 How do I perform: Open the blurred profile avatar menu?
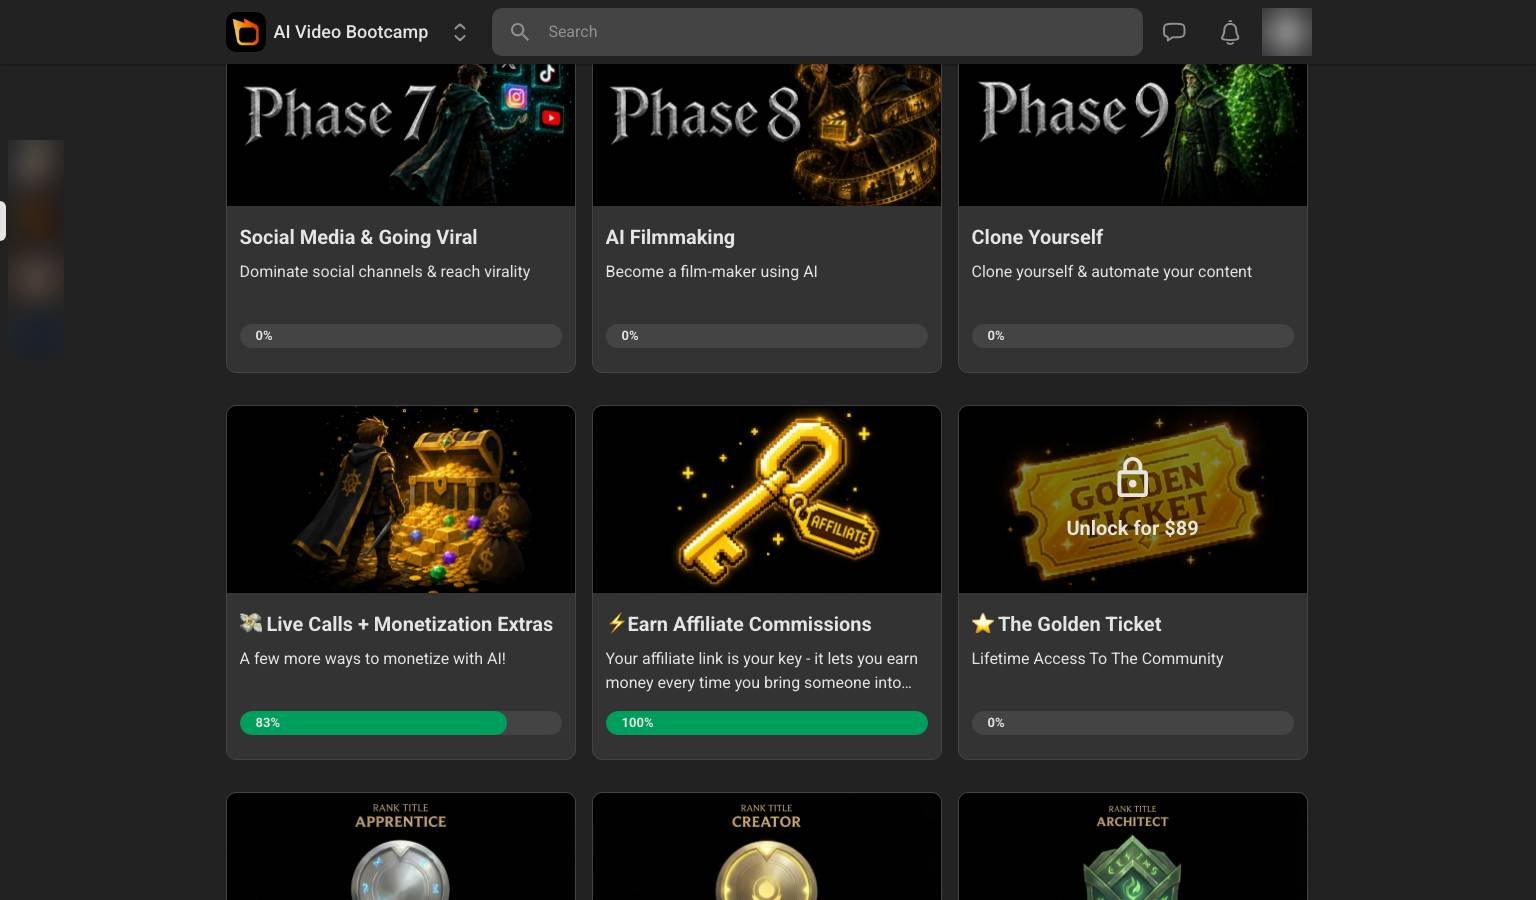pos(1287,32)
